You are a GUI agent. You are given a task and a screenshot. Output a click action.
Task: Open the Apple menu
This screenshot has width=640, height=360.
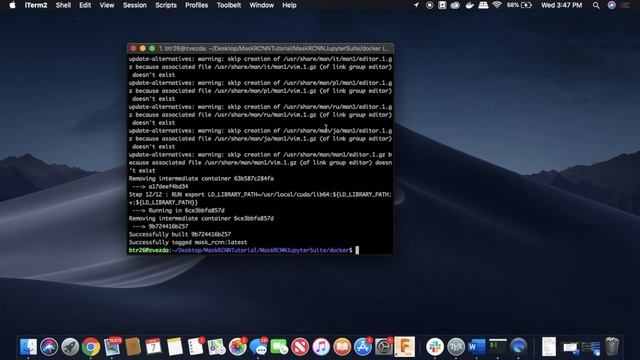coord(12,5)
